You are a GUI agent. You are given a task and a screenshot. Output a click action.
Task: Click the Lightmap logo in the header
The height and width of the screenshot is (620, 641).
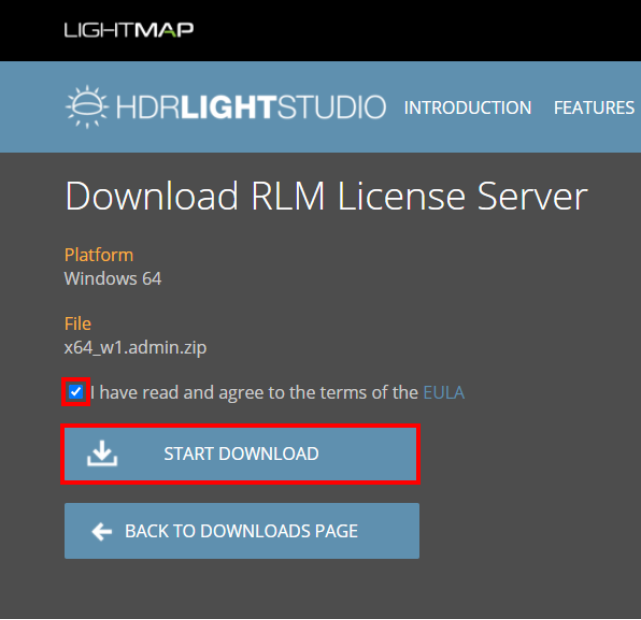click(x=129, y=30)
